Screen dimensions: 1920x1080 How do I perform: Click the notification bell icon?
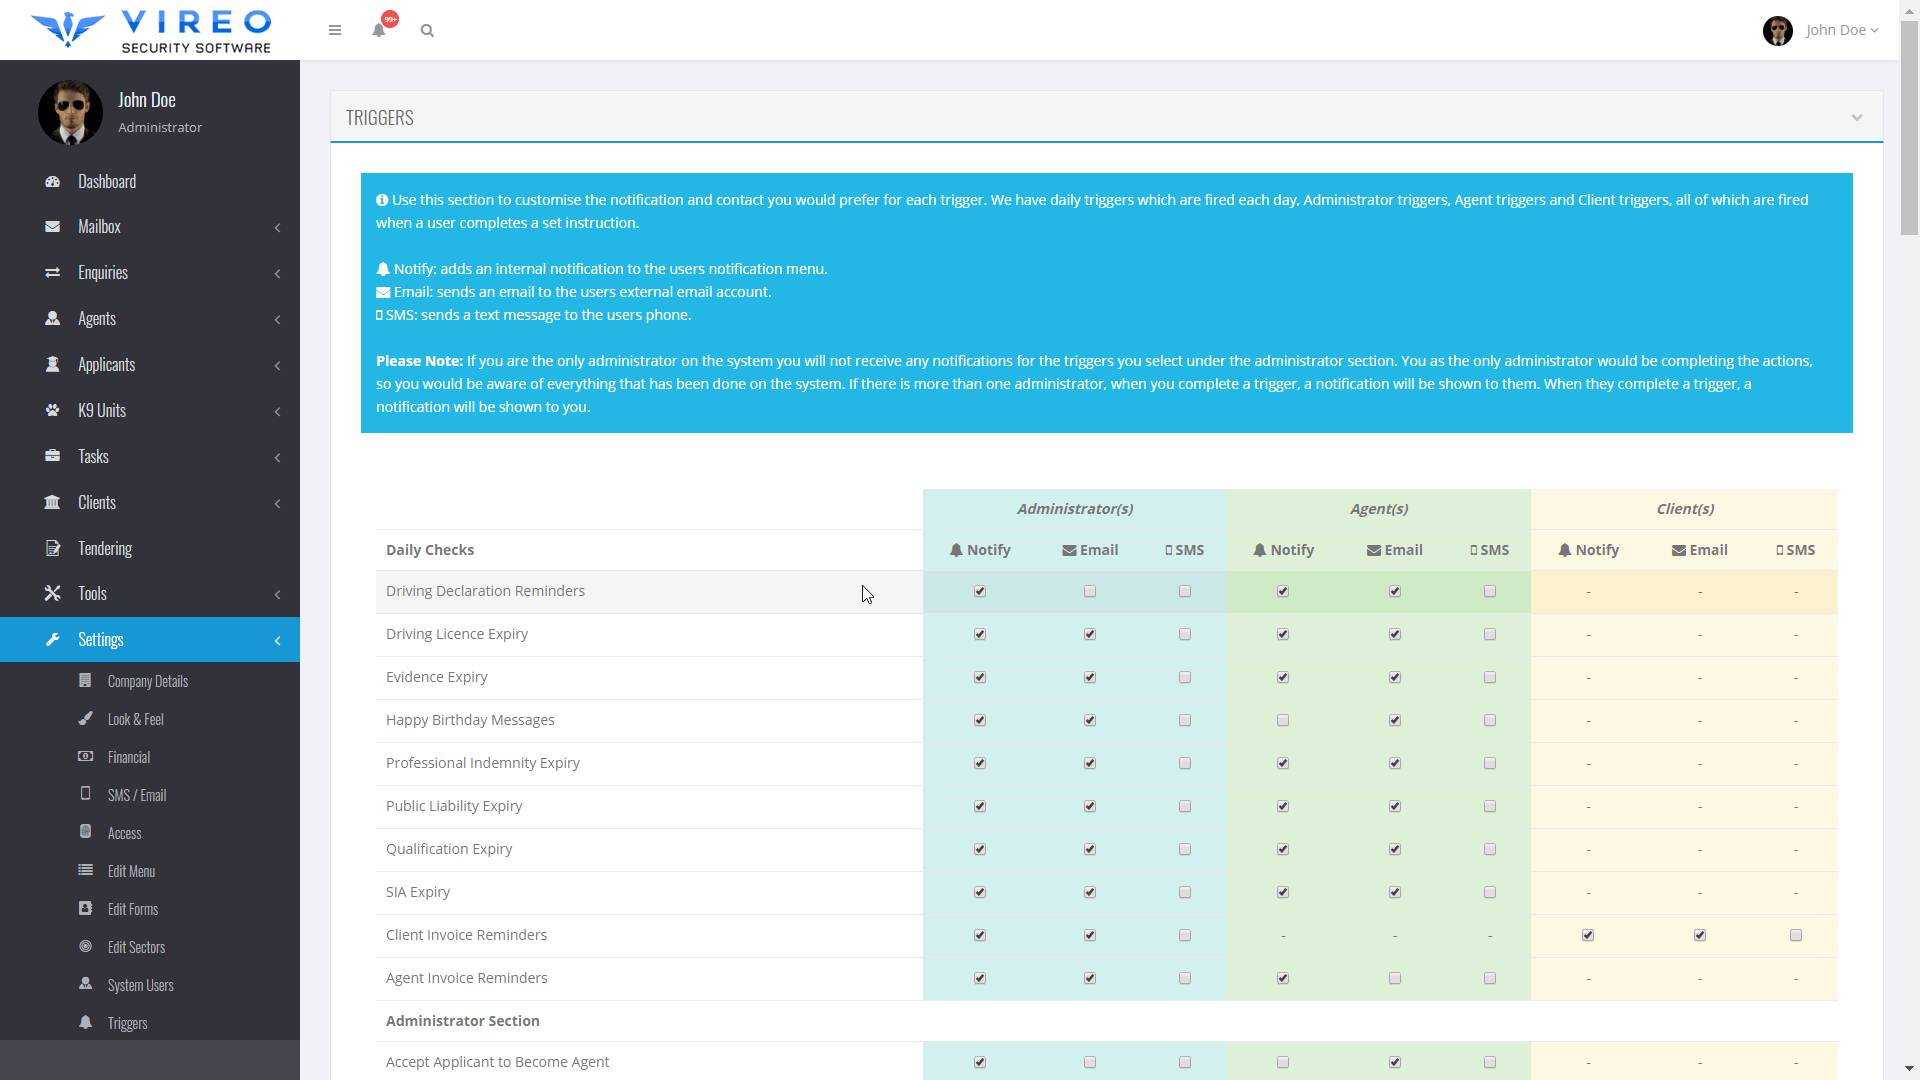pos(378,31)
